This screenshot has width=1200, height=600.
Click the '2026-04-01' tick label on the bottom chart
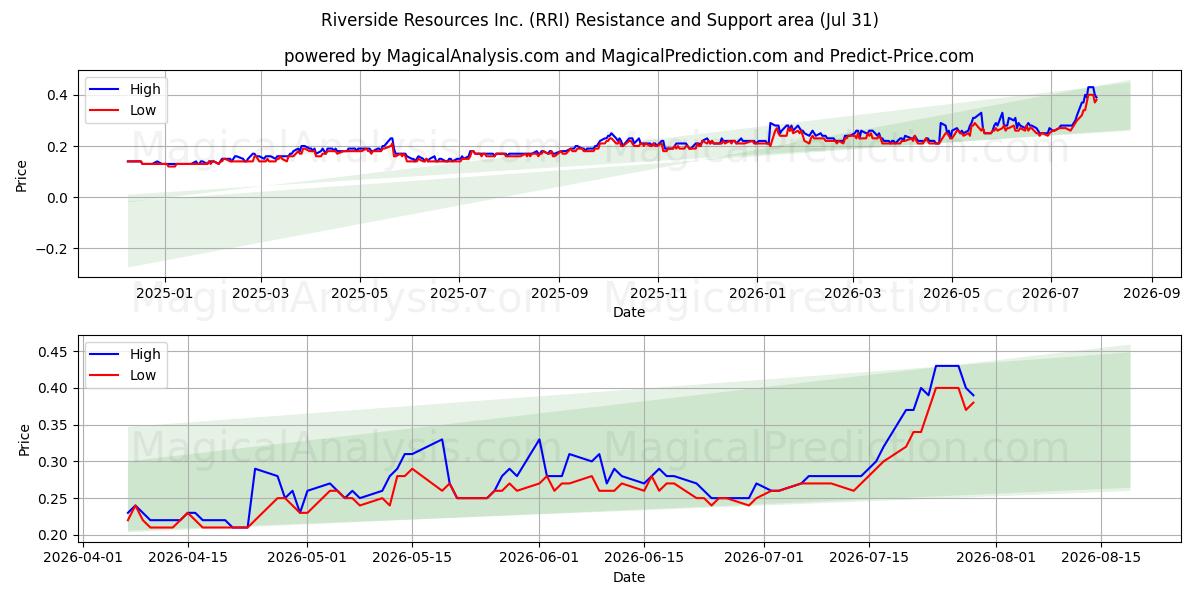point(81,558)
